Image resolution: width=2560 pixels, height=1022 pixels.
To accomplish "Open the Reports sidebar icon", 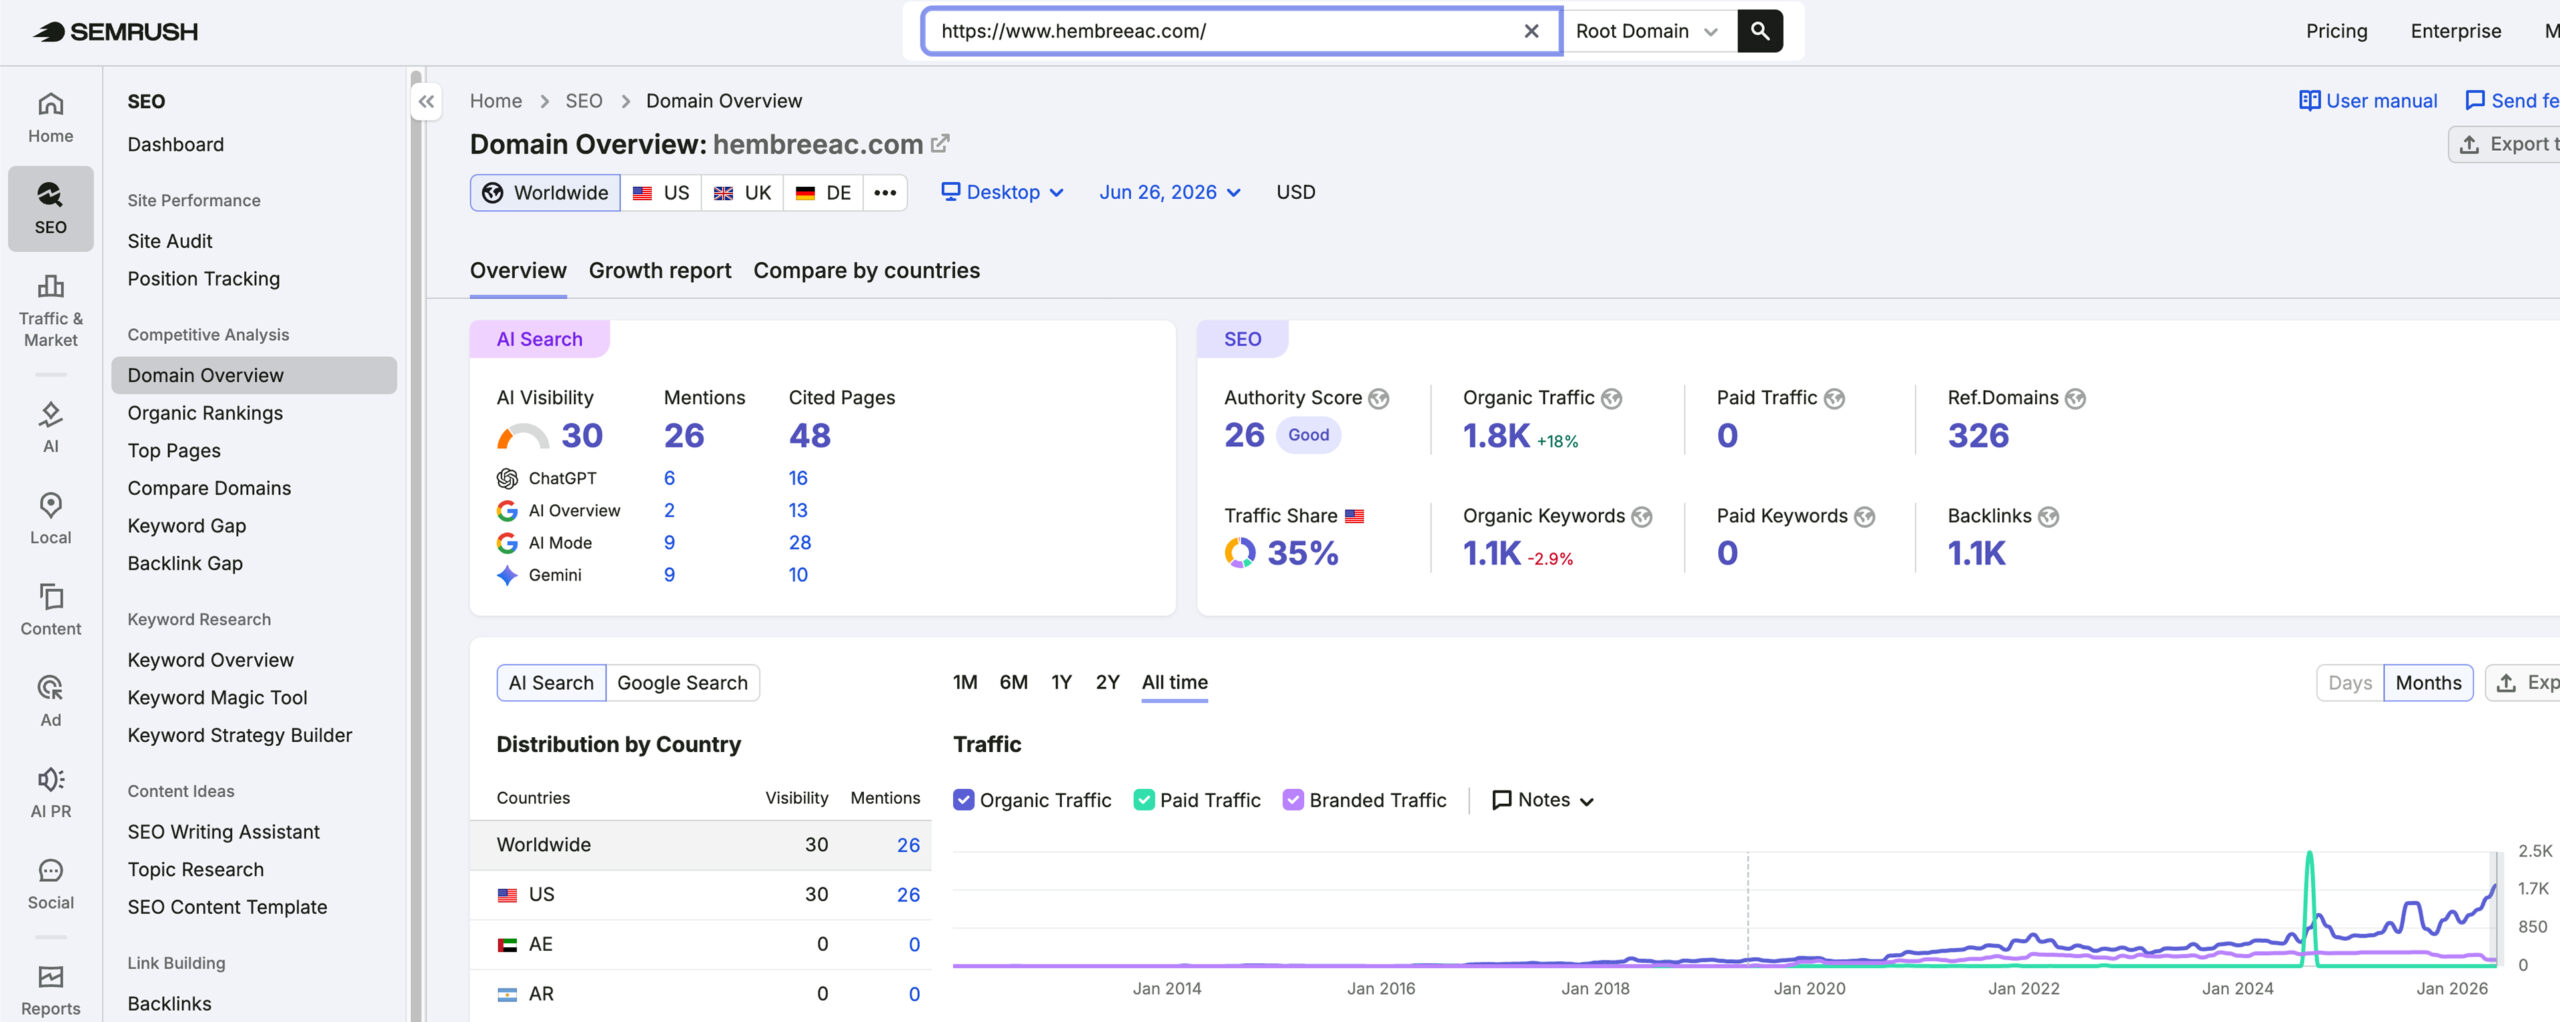I will coord(50,990).
